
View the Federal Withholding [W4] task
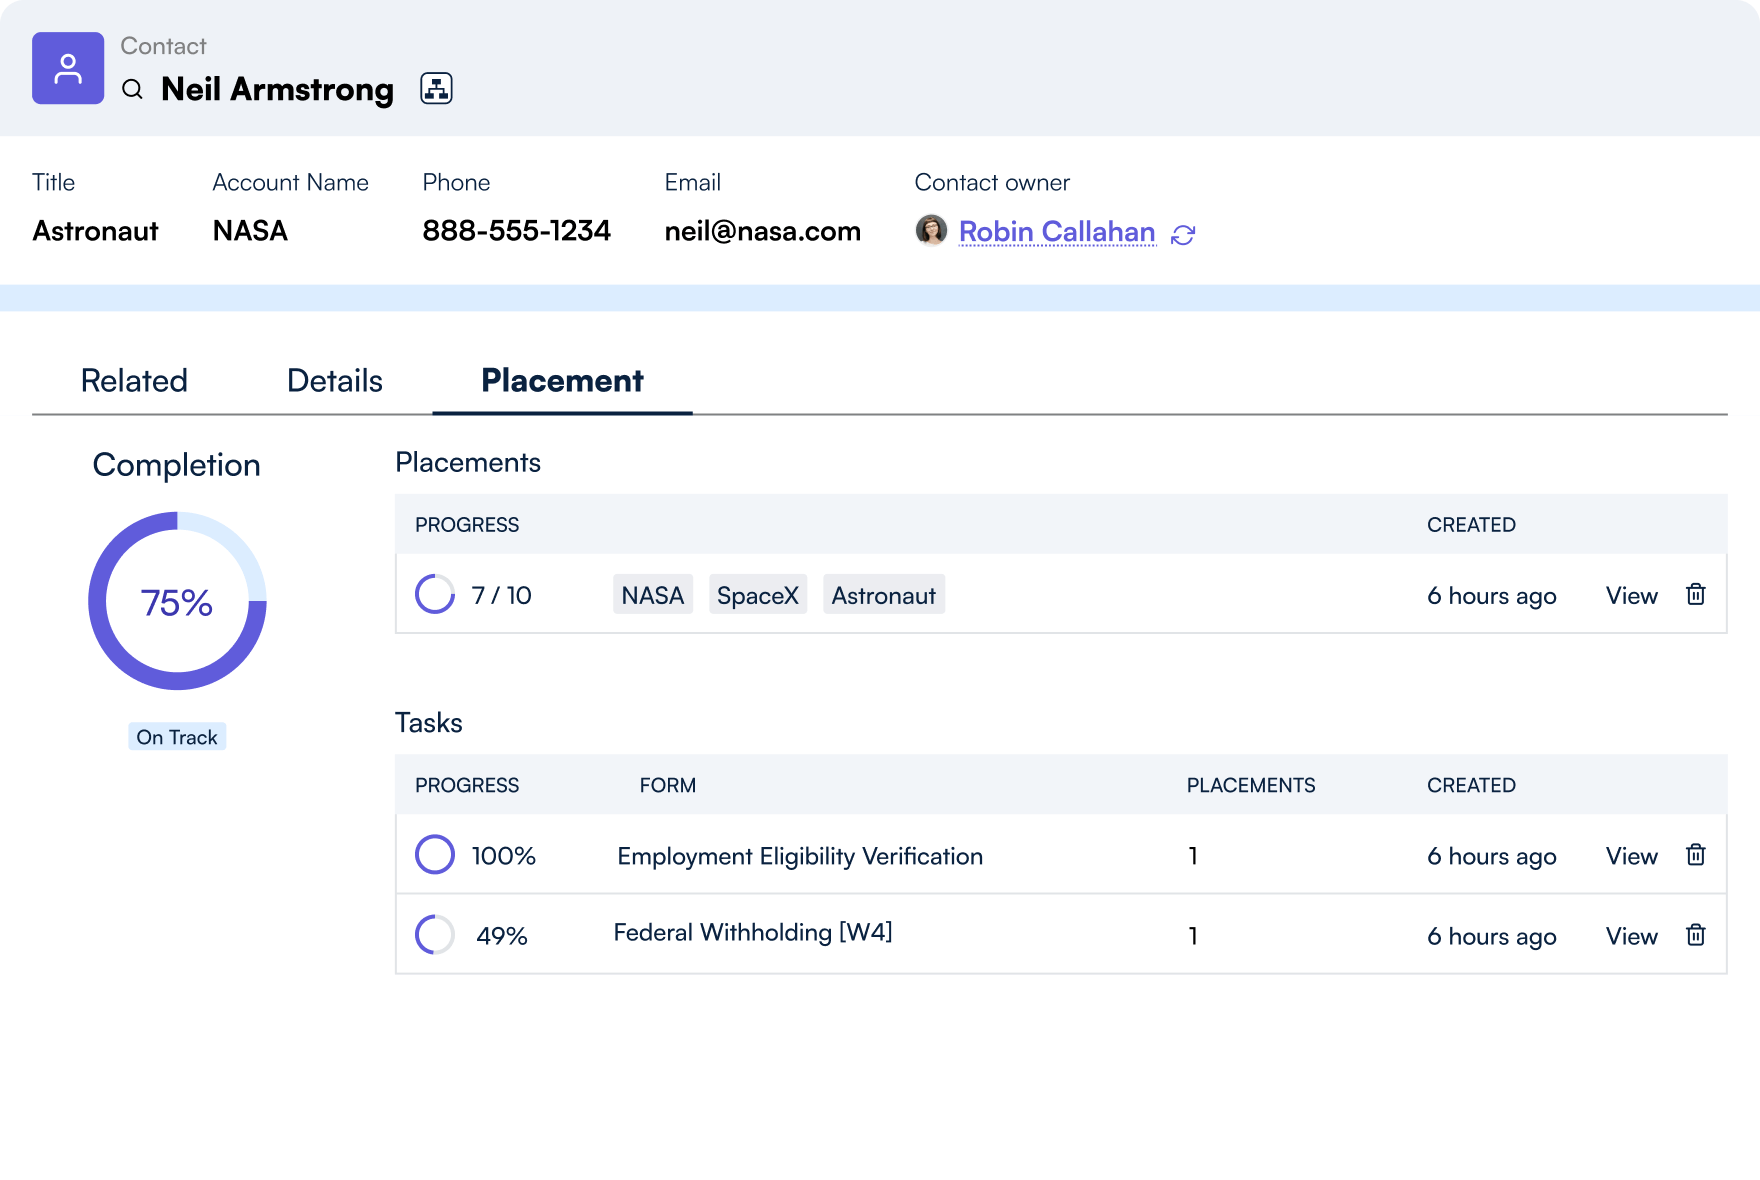click(x=1631, y=936)
